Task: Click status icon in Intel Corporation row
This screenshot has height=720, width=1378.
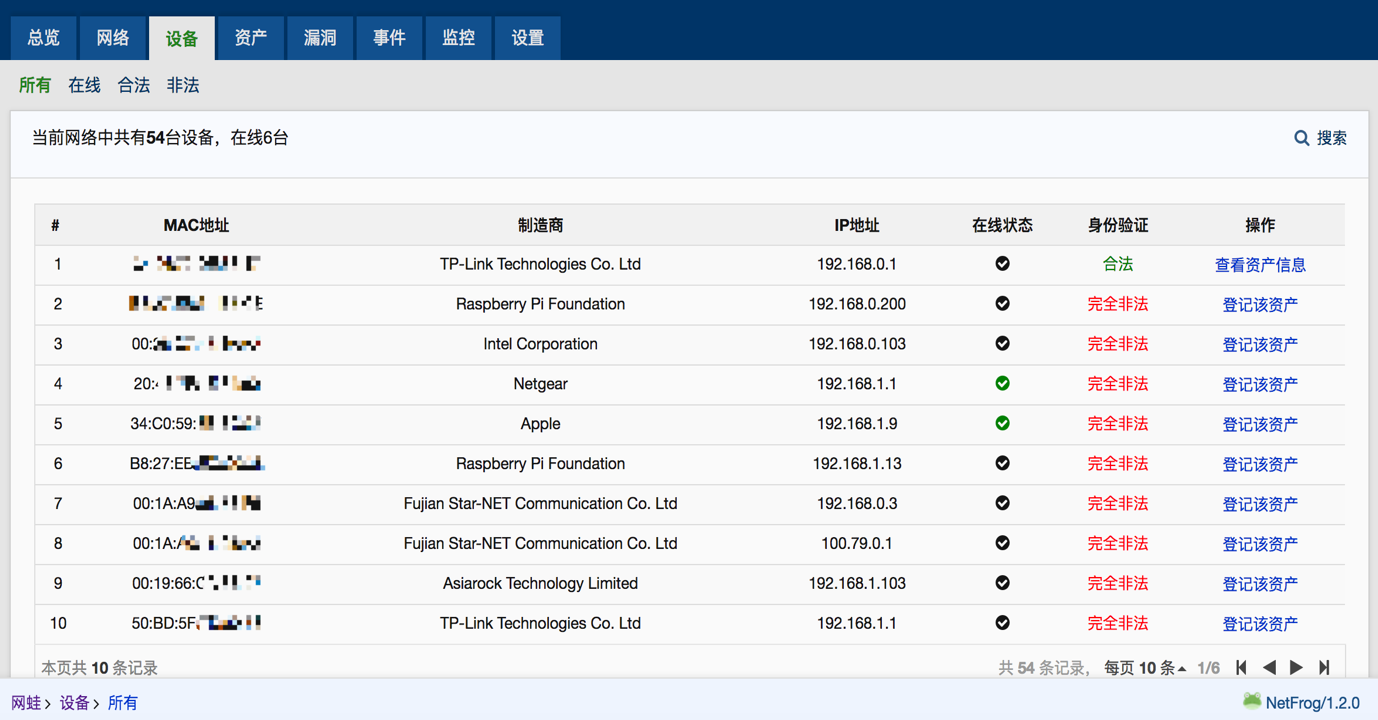Action: click(x=1002, y=344)
